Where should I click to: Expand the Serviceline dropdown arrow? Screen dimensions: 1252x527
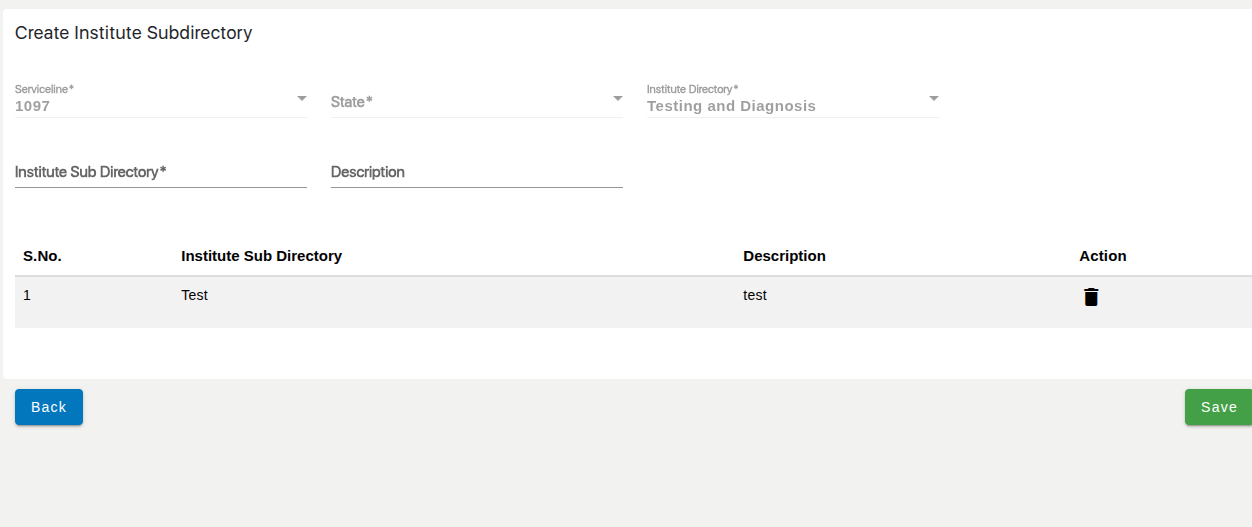pos(301,99)
